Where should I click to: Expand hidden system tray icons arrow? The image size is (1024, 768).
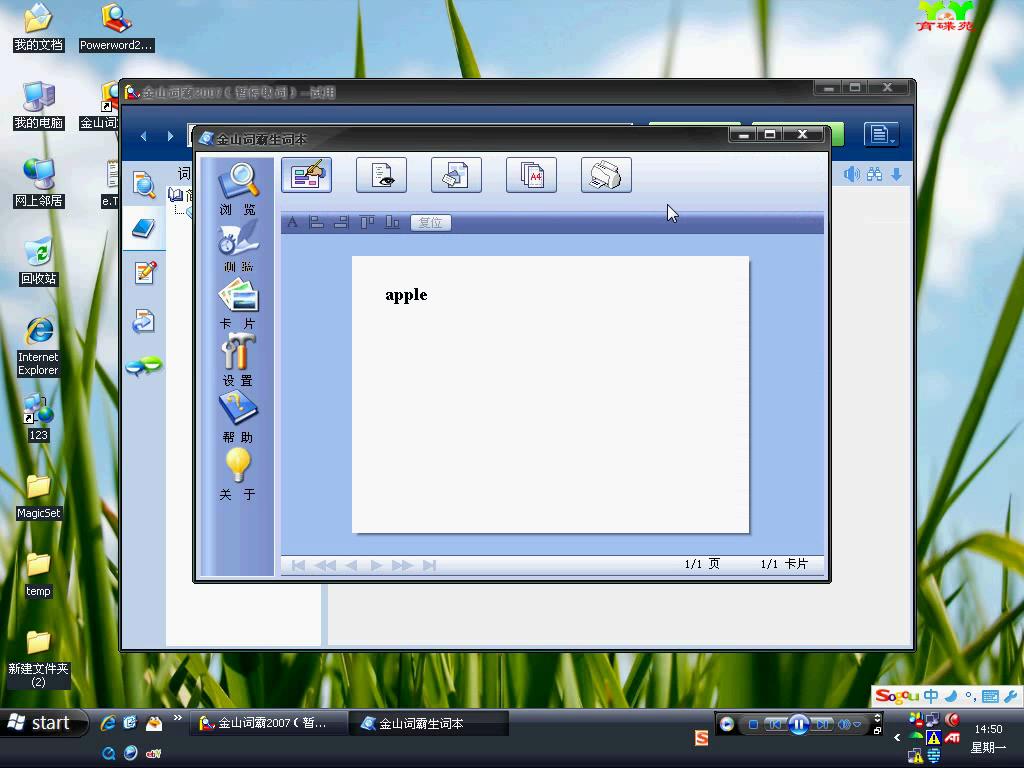point(897,737)
